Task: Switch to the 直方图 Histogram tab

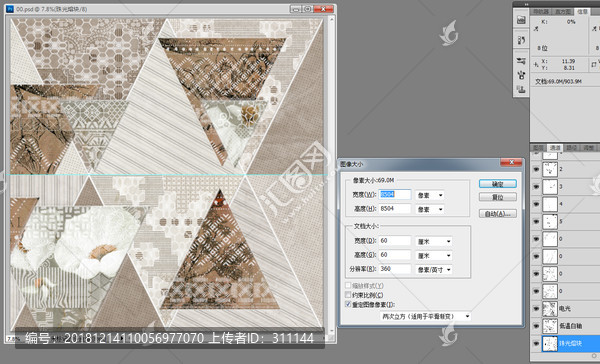Action: pyautogui.click(x=563, y=11)
